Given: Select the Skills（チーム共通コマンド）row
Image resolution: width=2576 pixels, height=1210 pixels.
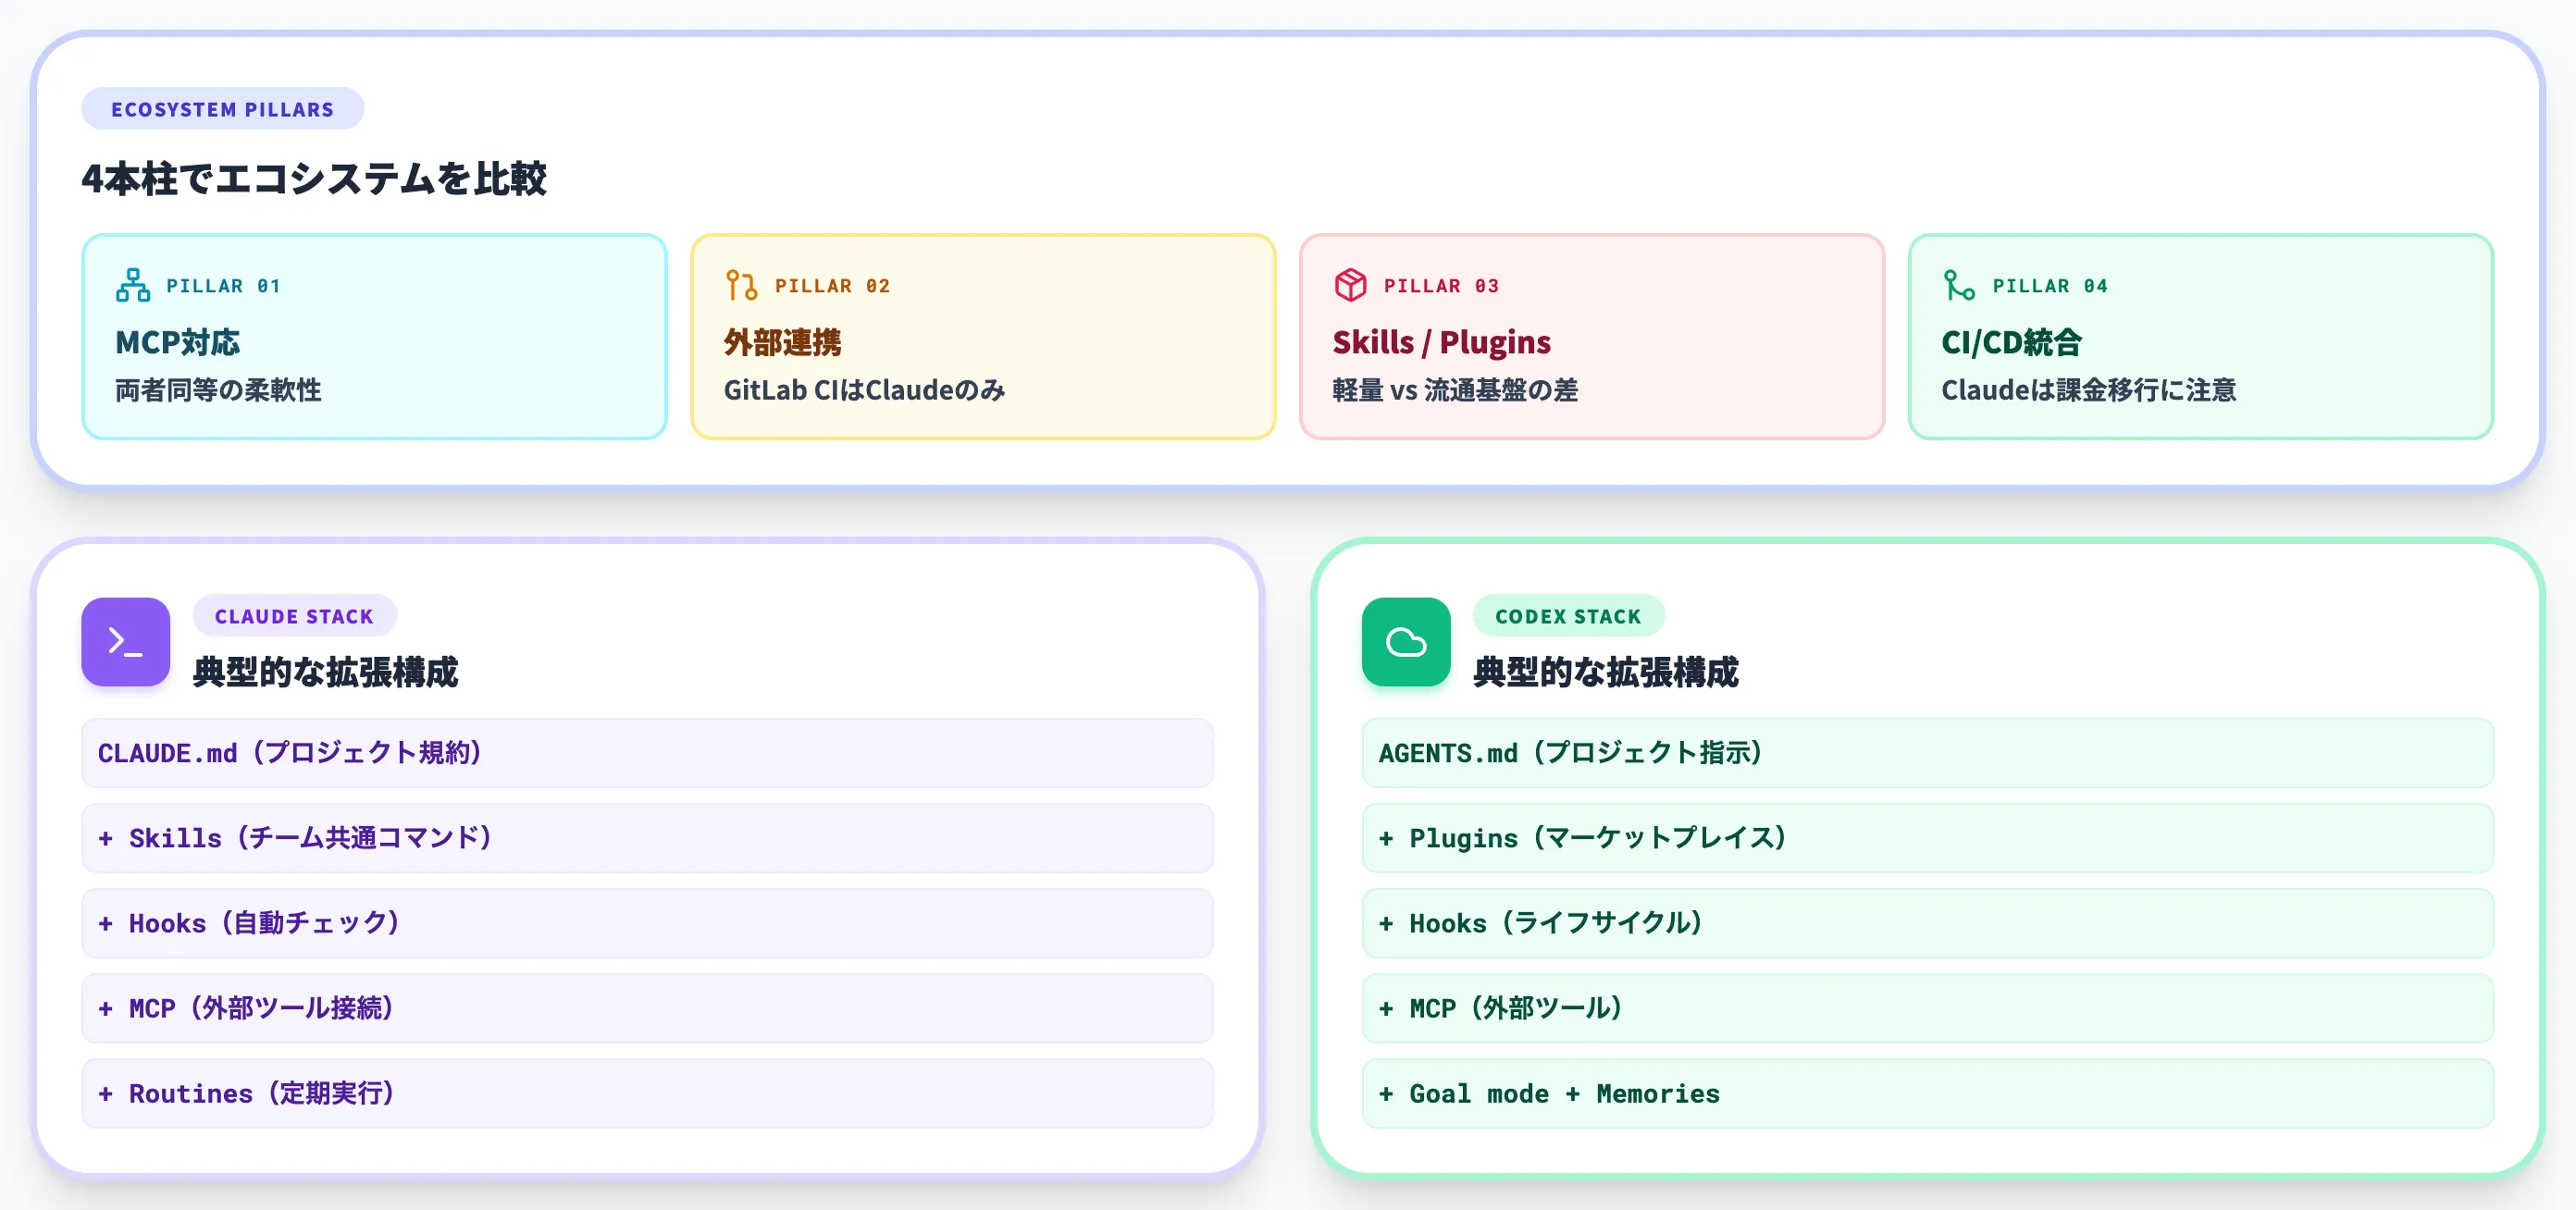Looking at the screenshot, I should click(648, 838).
